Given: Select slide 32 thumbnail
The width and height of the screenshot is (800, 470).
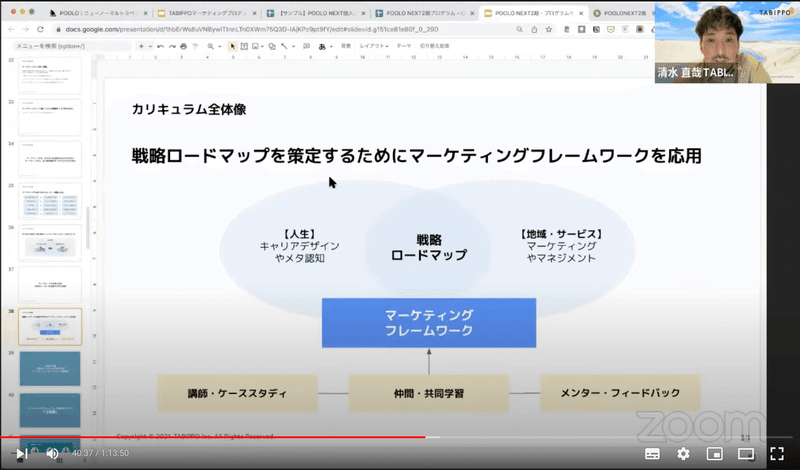Looking at the screenshot, I should point(50,76).
